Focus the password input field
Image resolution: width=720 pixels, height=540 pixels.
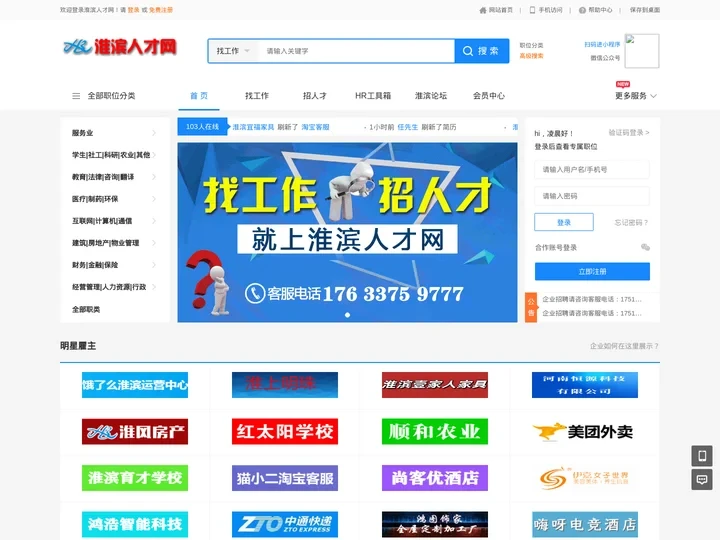592,196
